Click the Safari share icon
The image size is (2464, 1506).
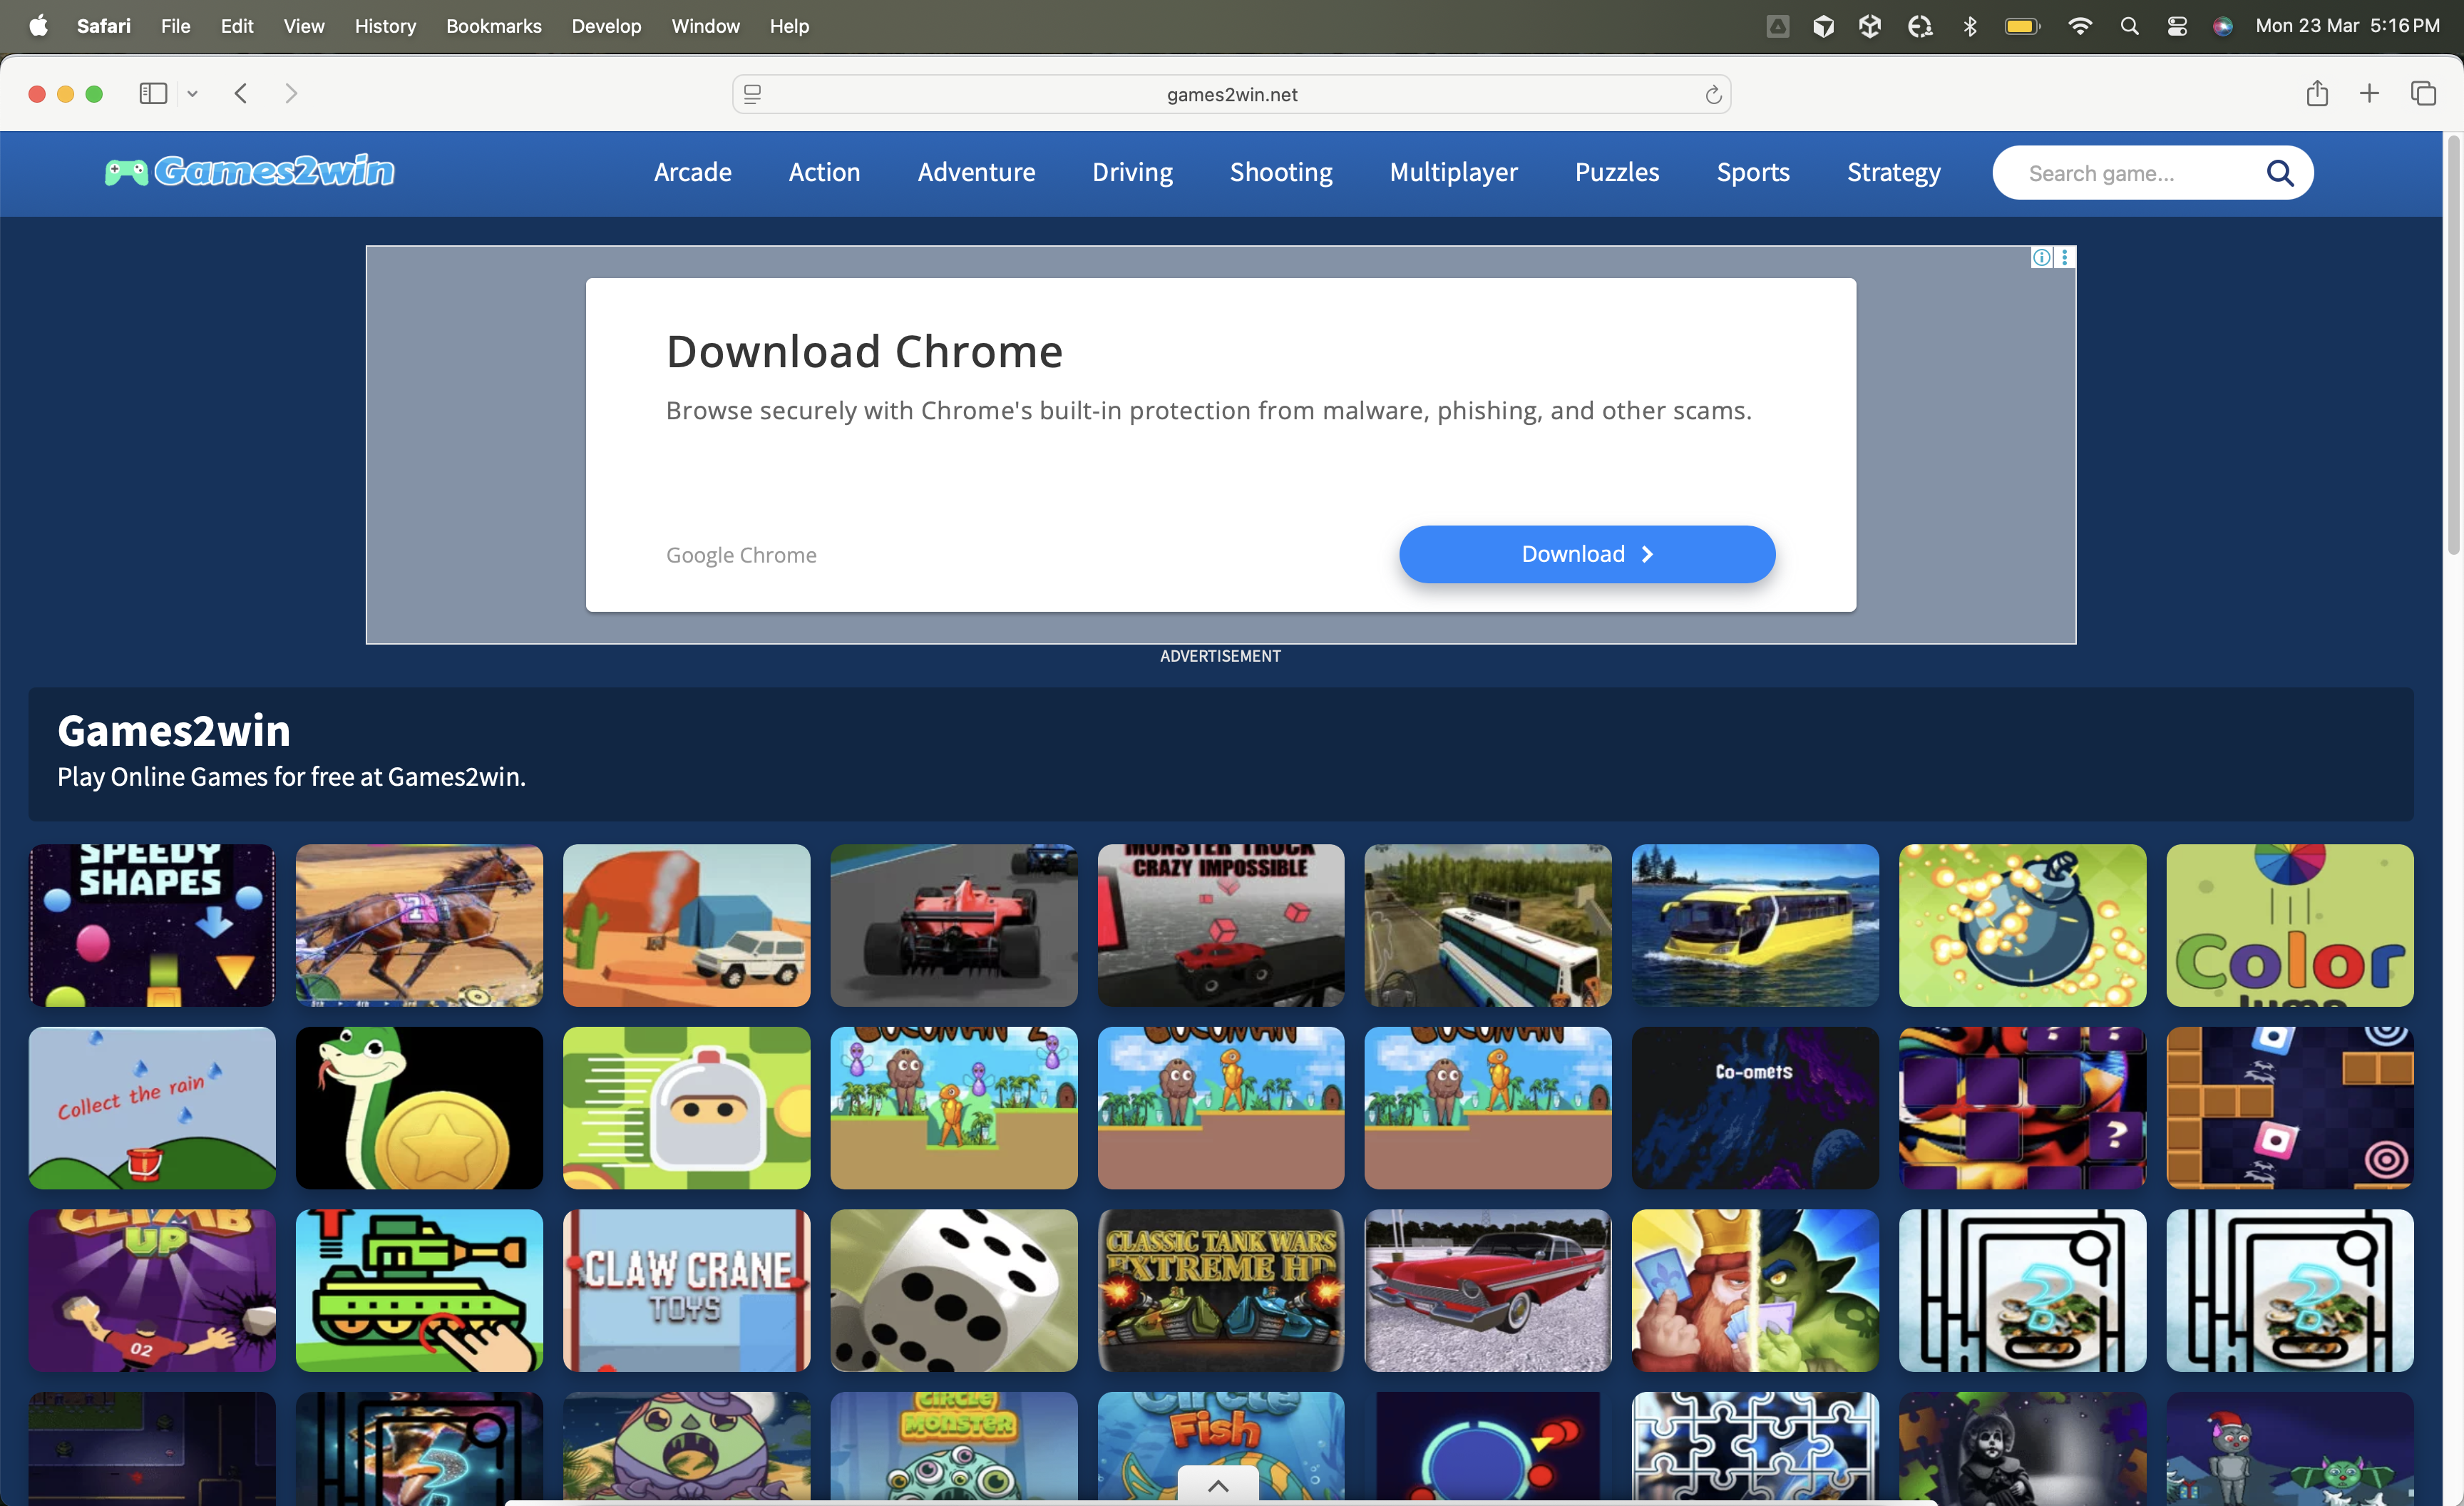(x=2317, y=94)
